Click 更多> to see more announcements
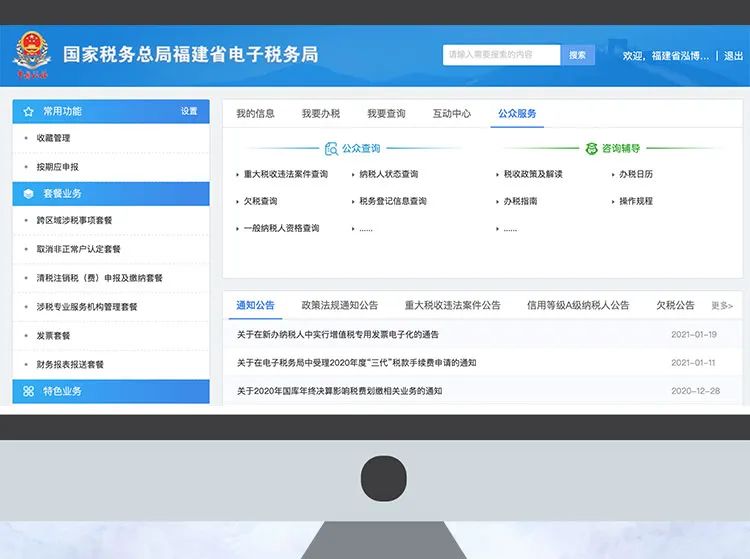Image resolution: width=750 pixels, height=559 pixels. pyautogui.click(x=722, y=306)
